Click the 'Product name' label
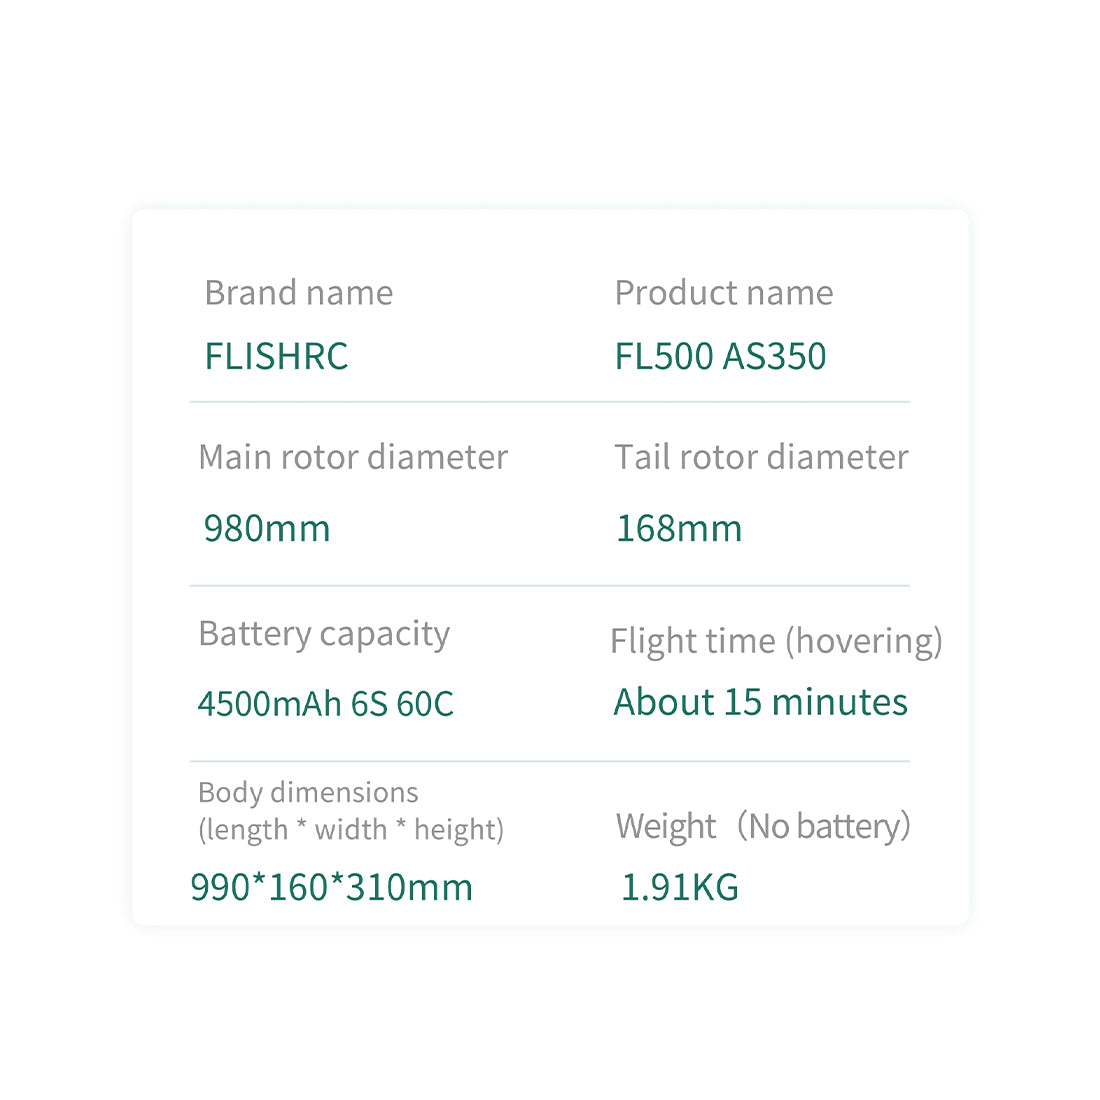 (x=723, y=293)
